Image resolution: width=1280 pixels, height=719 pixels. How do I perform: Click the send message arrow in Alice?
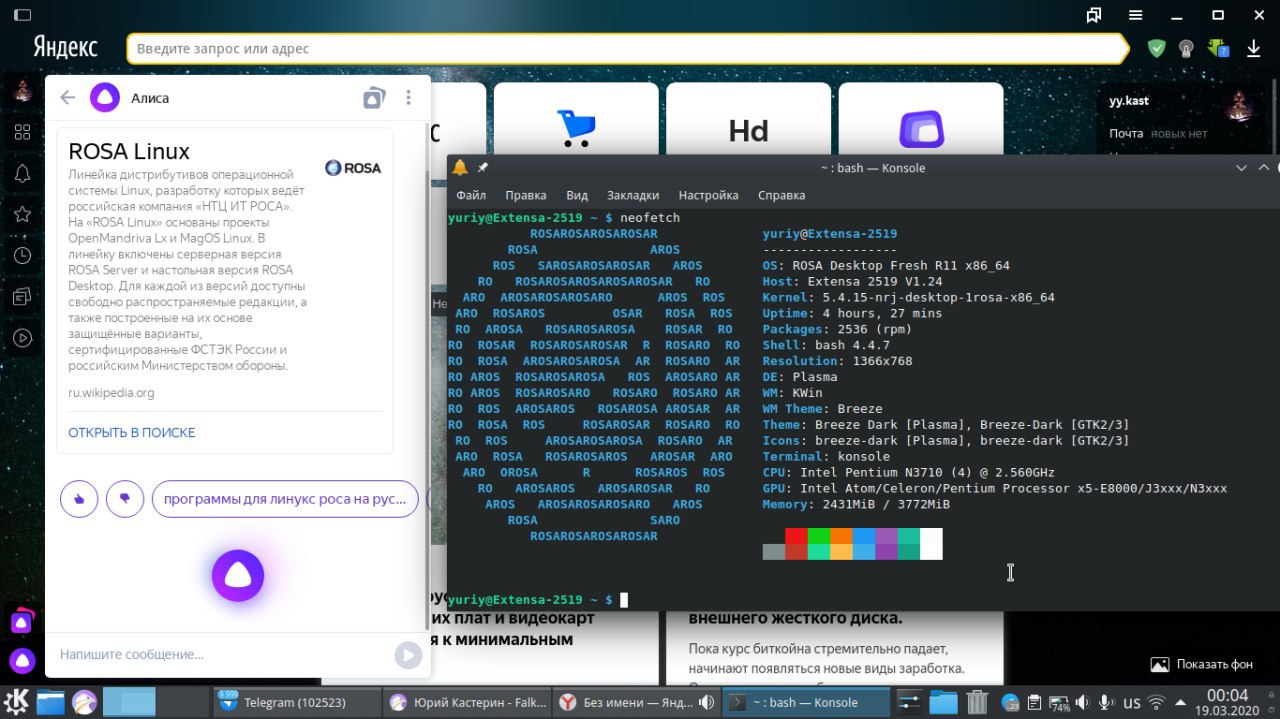pyautogui.click(x=407, y=655)
